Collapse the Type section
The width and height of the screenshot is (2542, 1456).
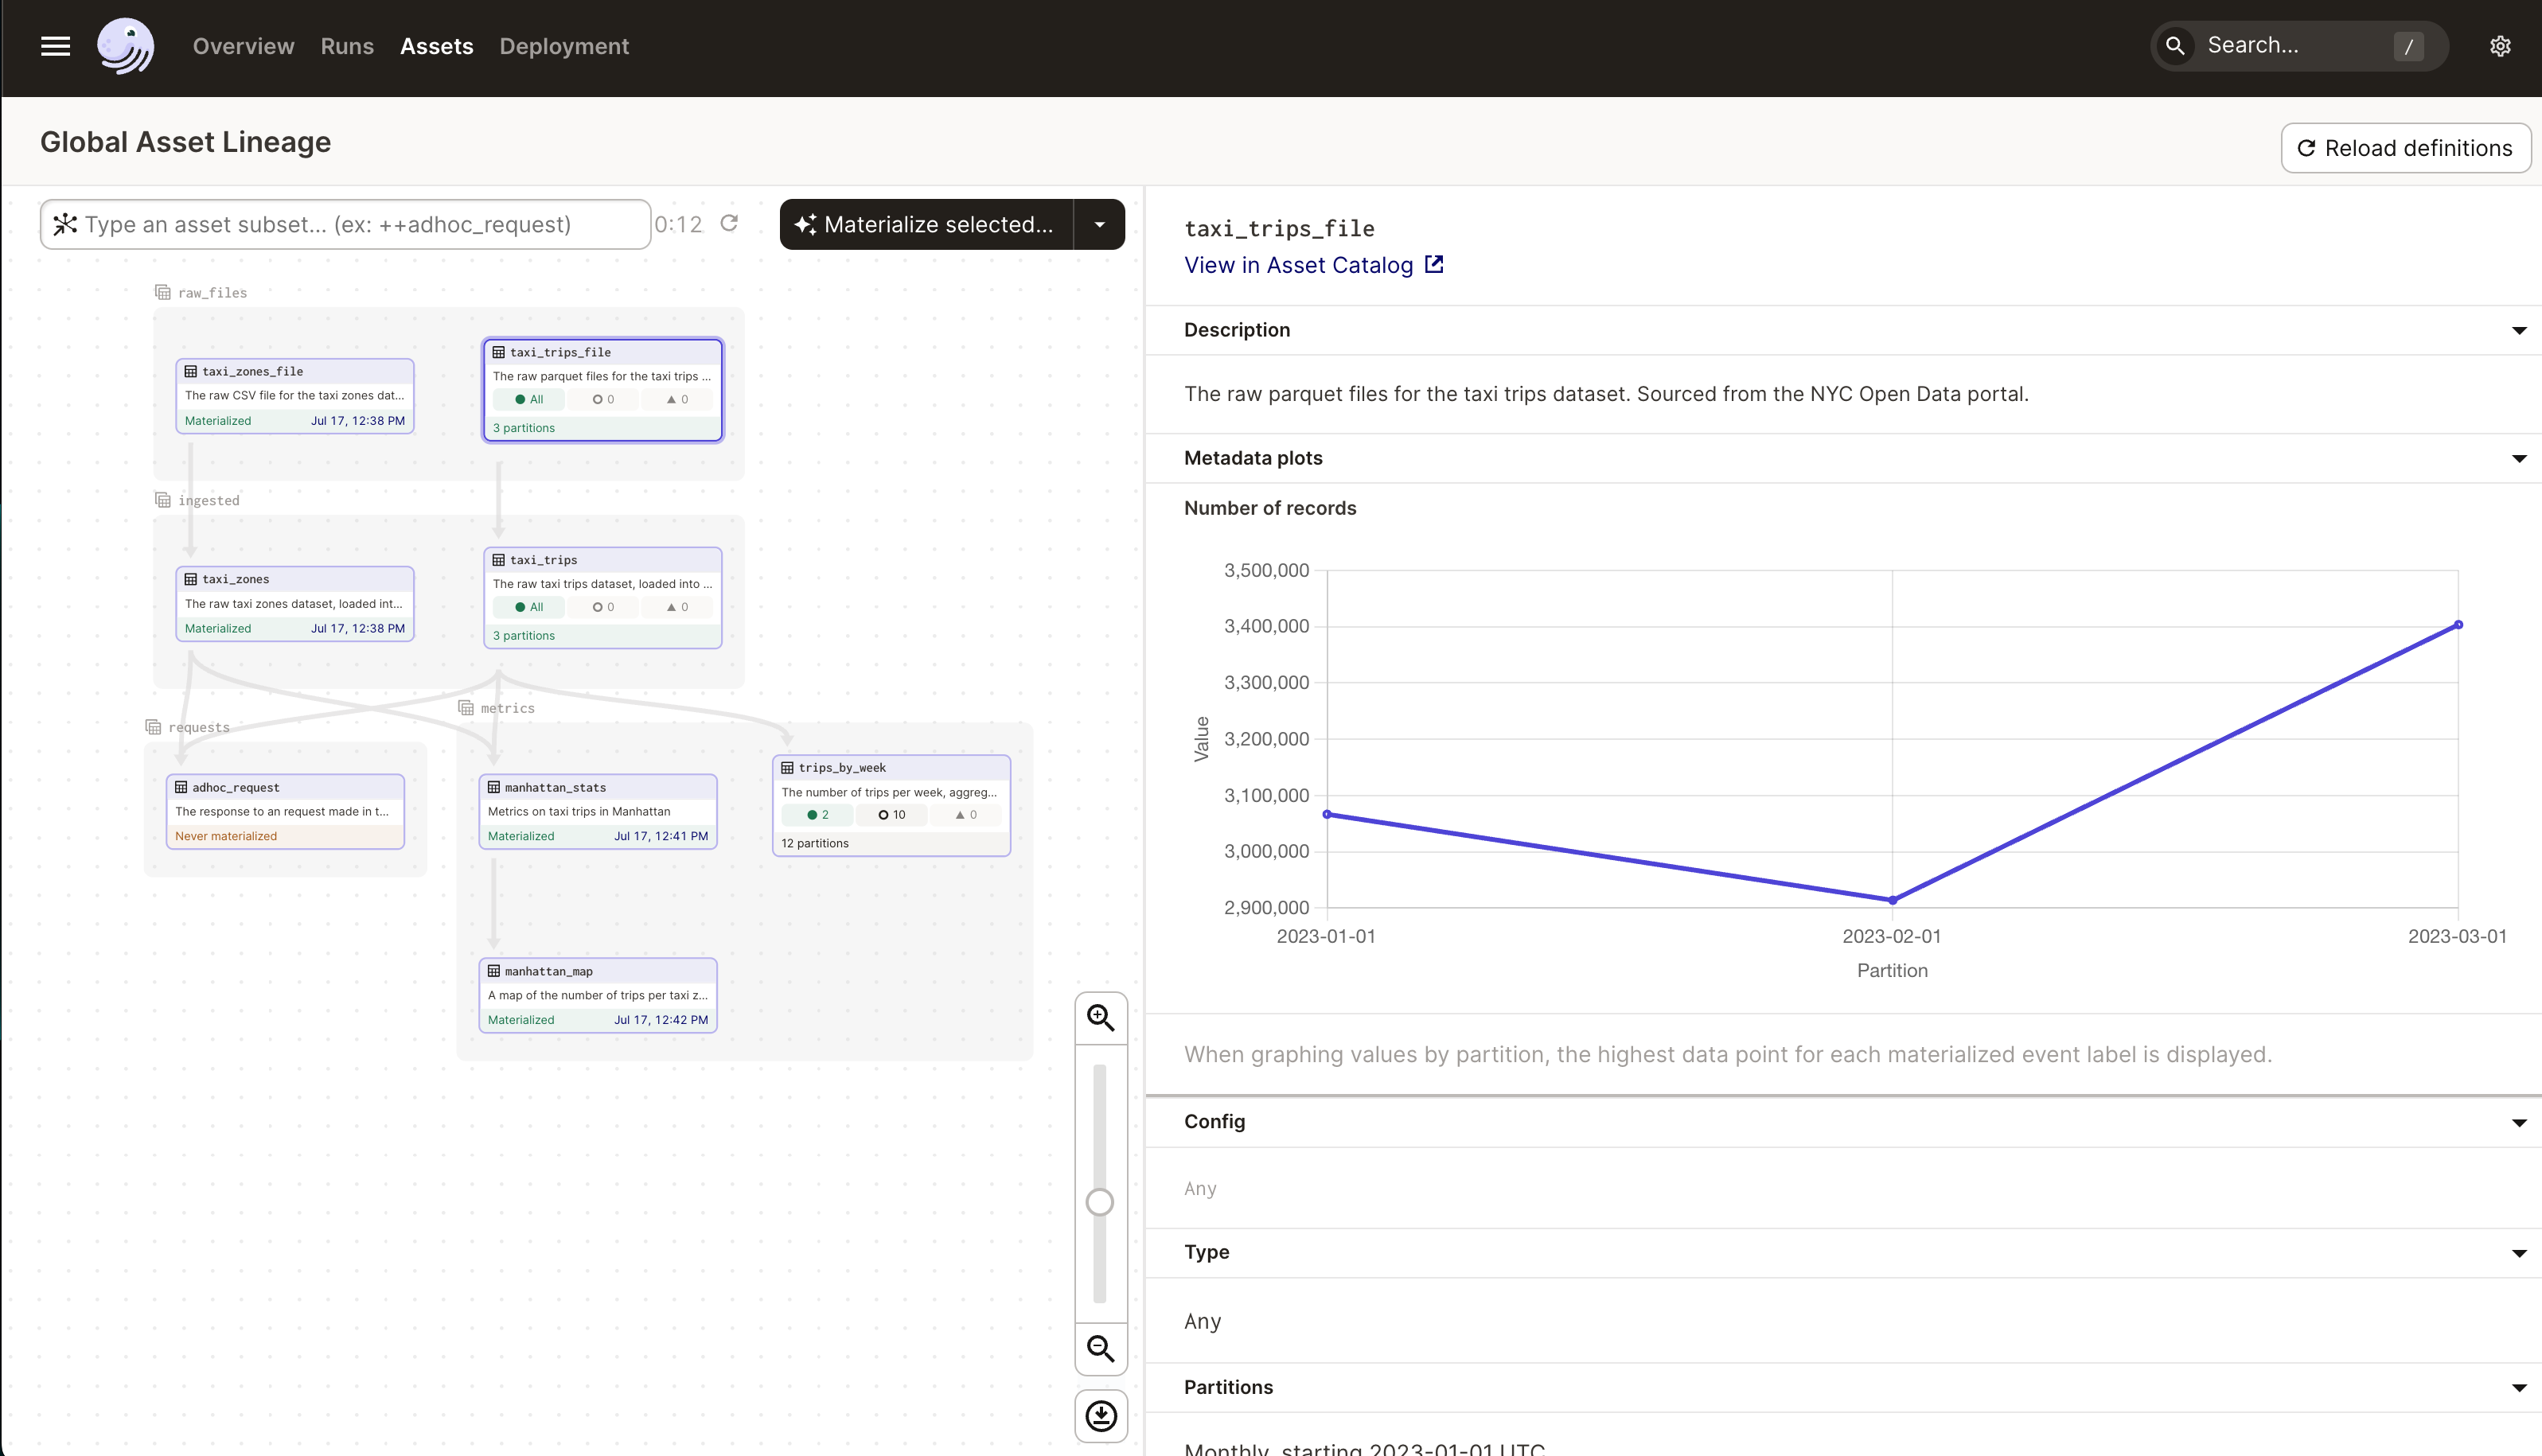click(2518, 1253)
